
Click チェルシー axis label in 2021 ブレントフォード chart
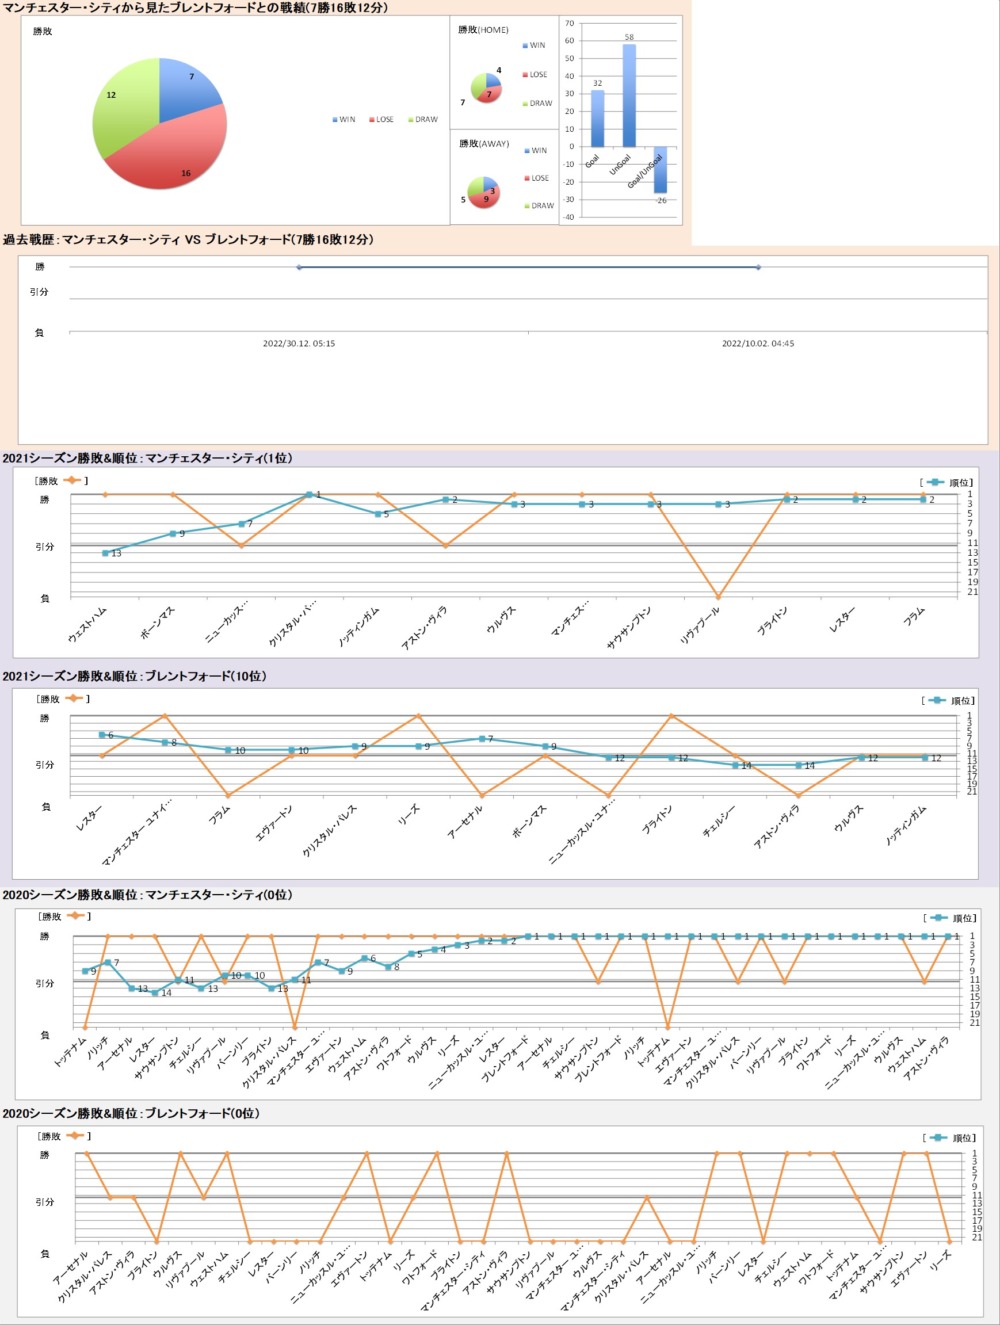719,821
